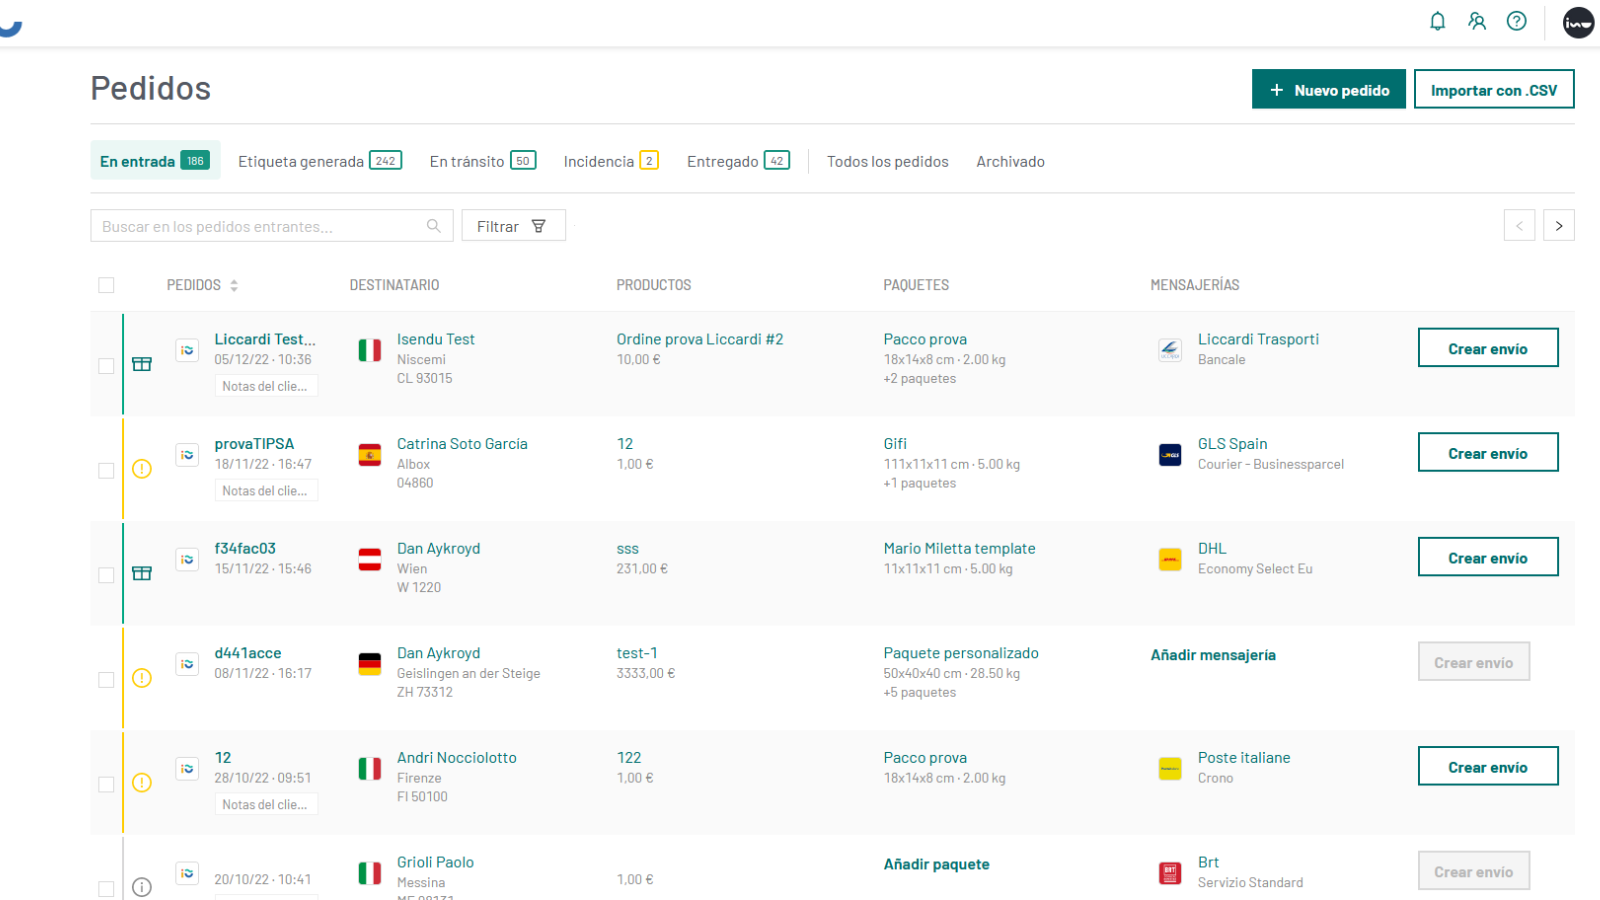Create shipment for Liccardi Test order

click(1488, 348)
